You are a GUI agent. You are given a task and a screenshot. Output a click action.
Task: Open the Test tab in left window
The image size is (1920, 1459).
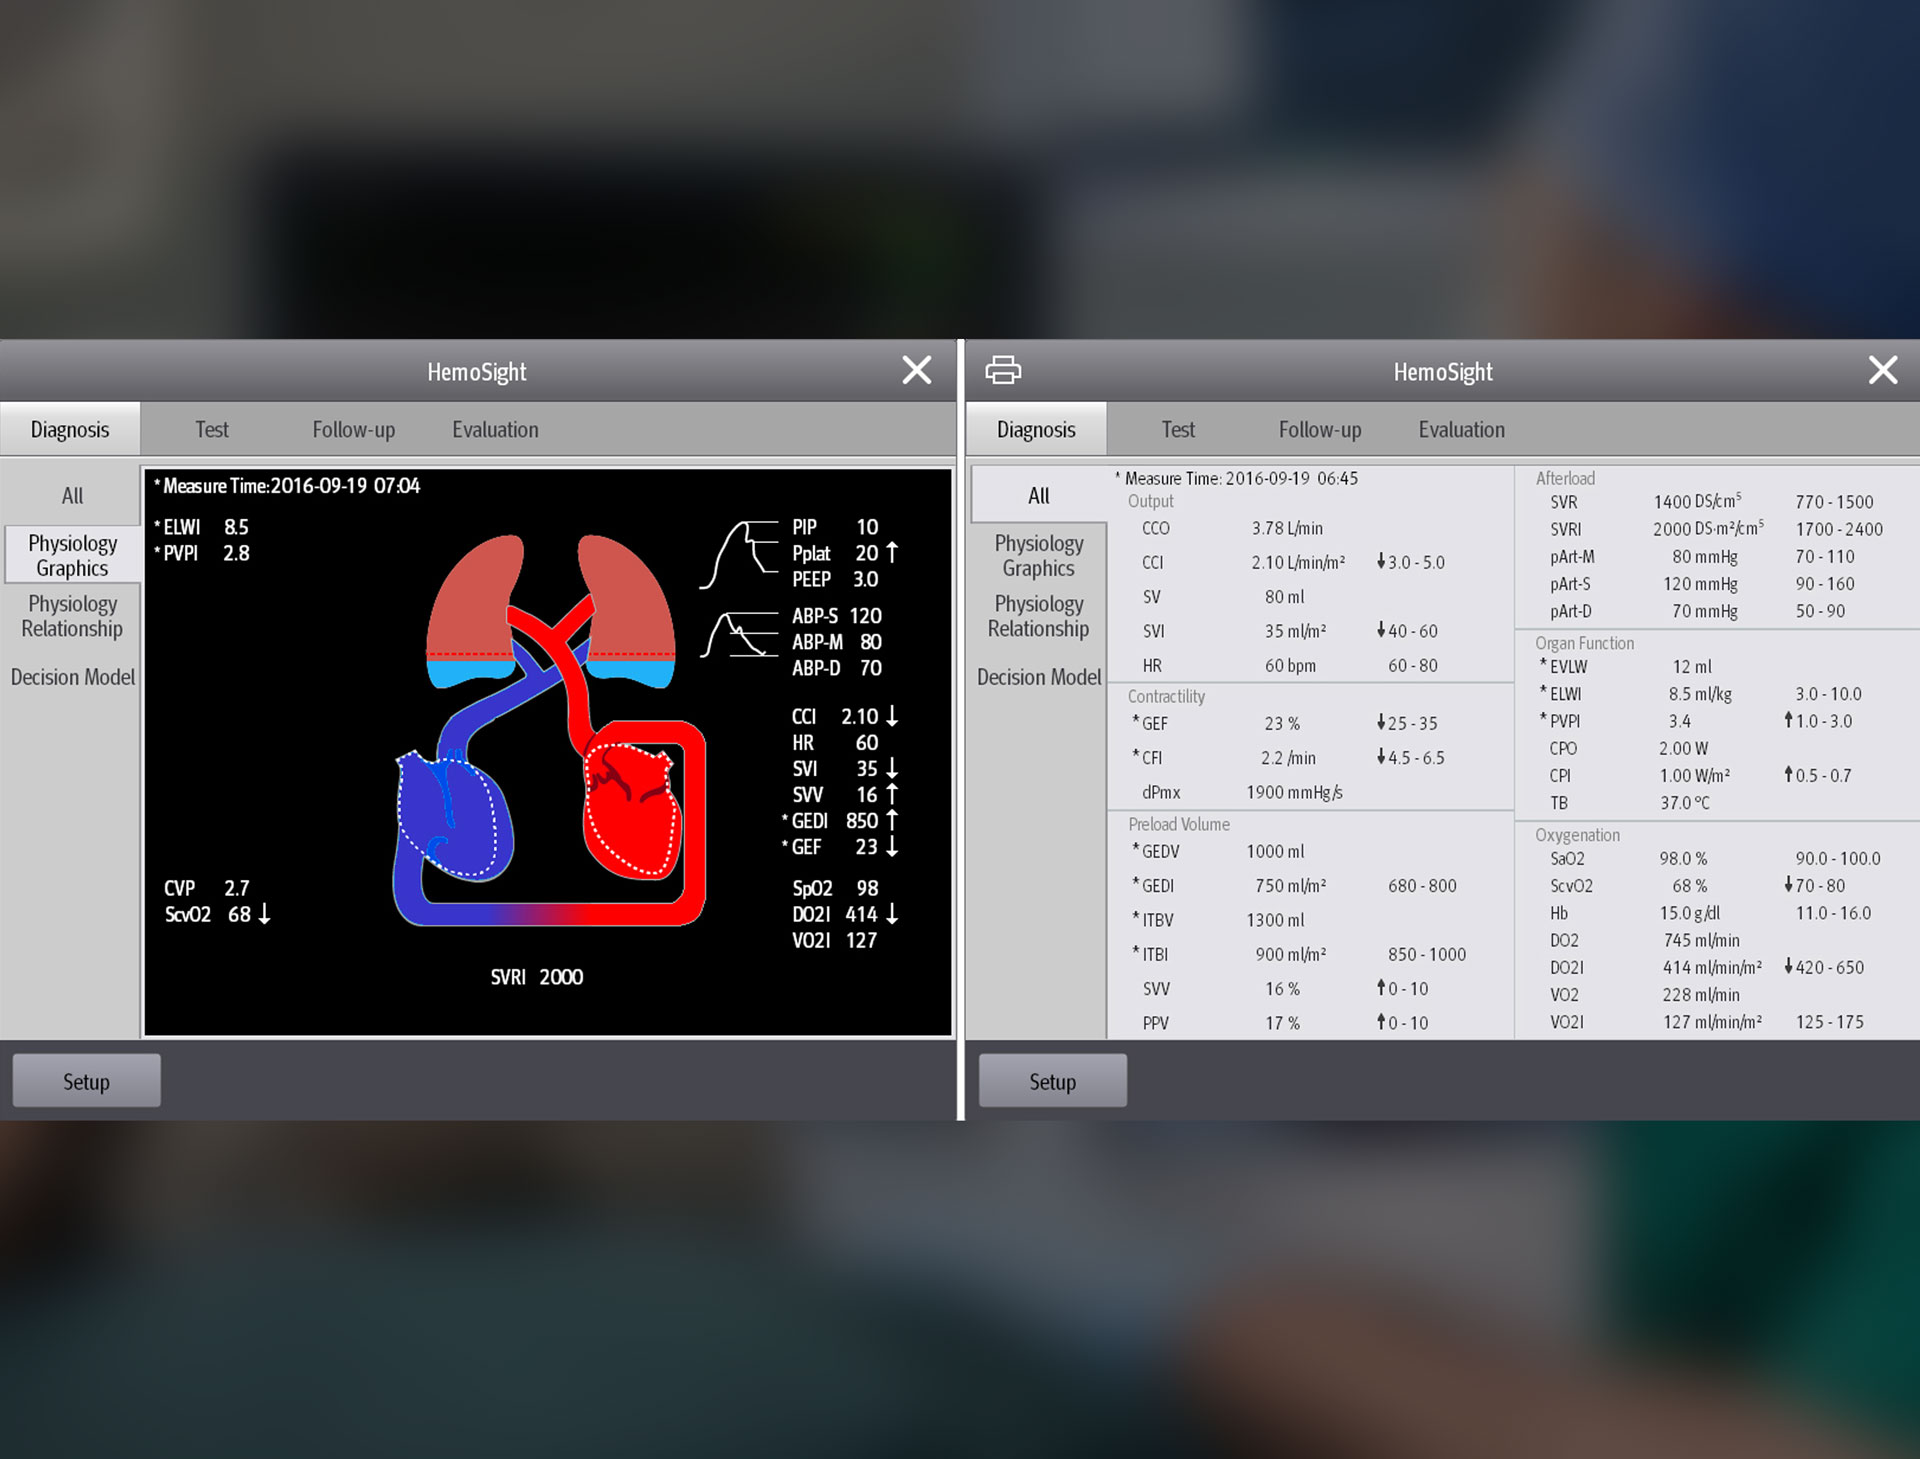coord(211,429)
